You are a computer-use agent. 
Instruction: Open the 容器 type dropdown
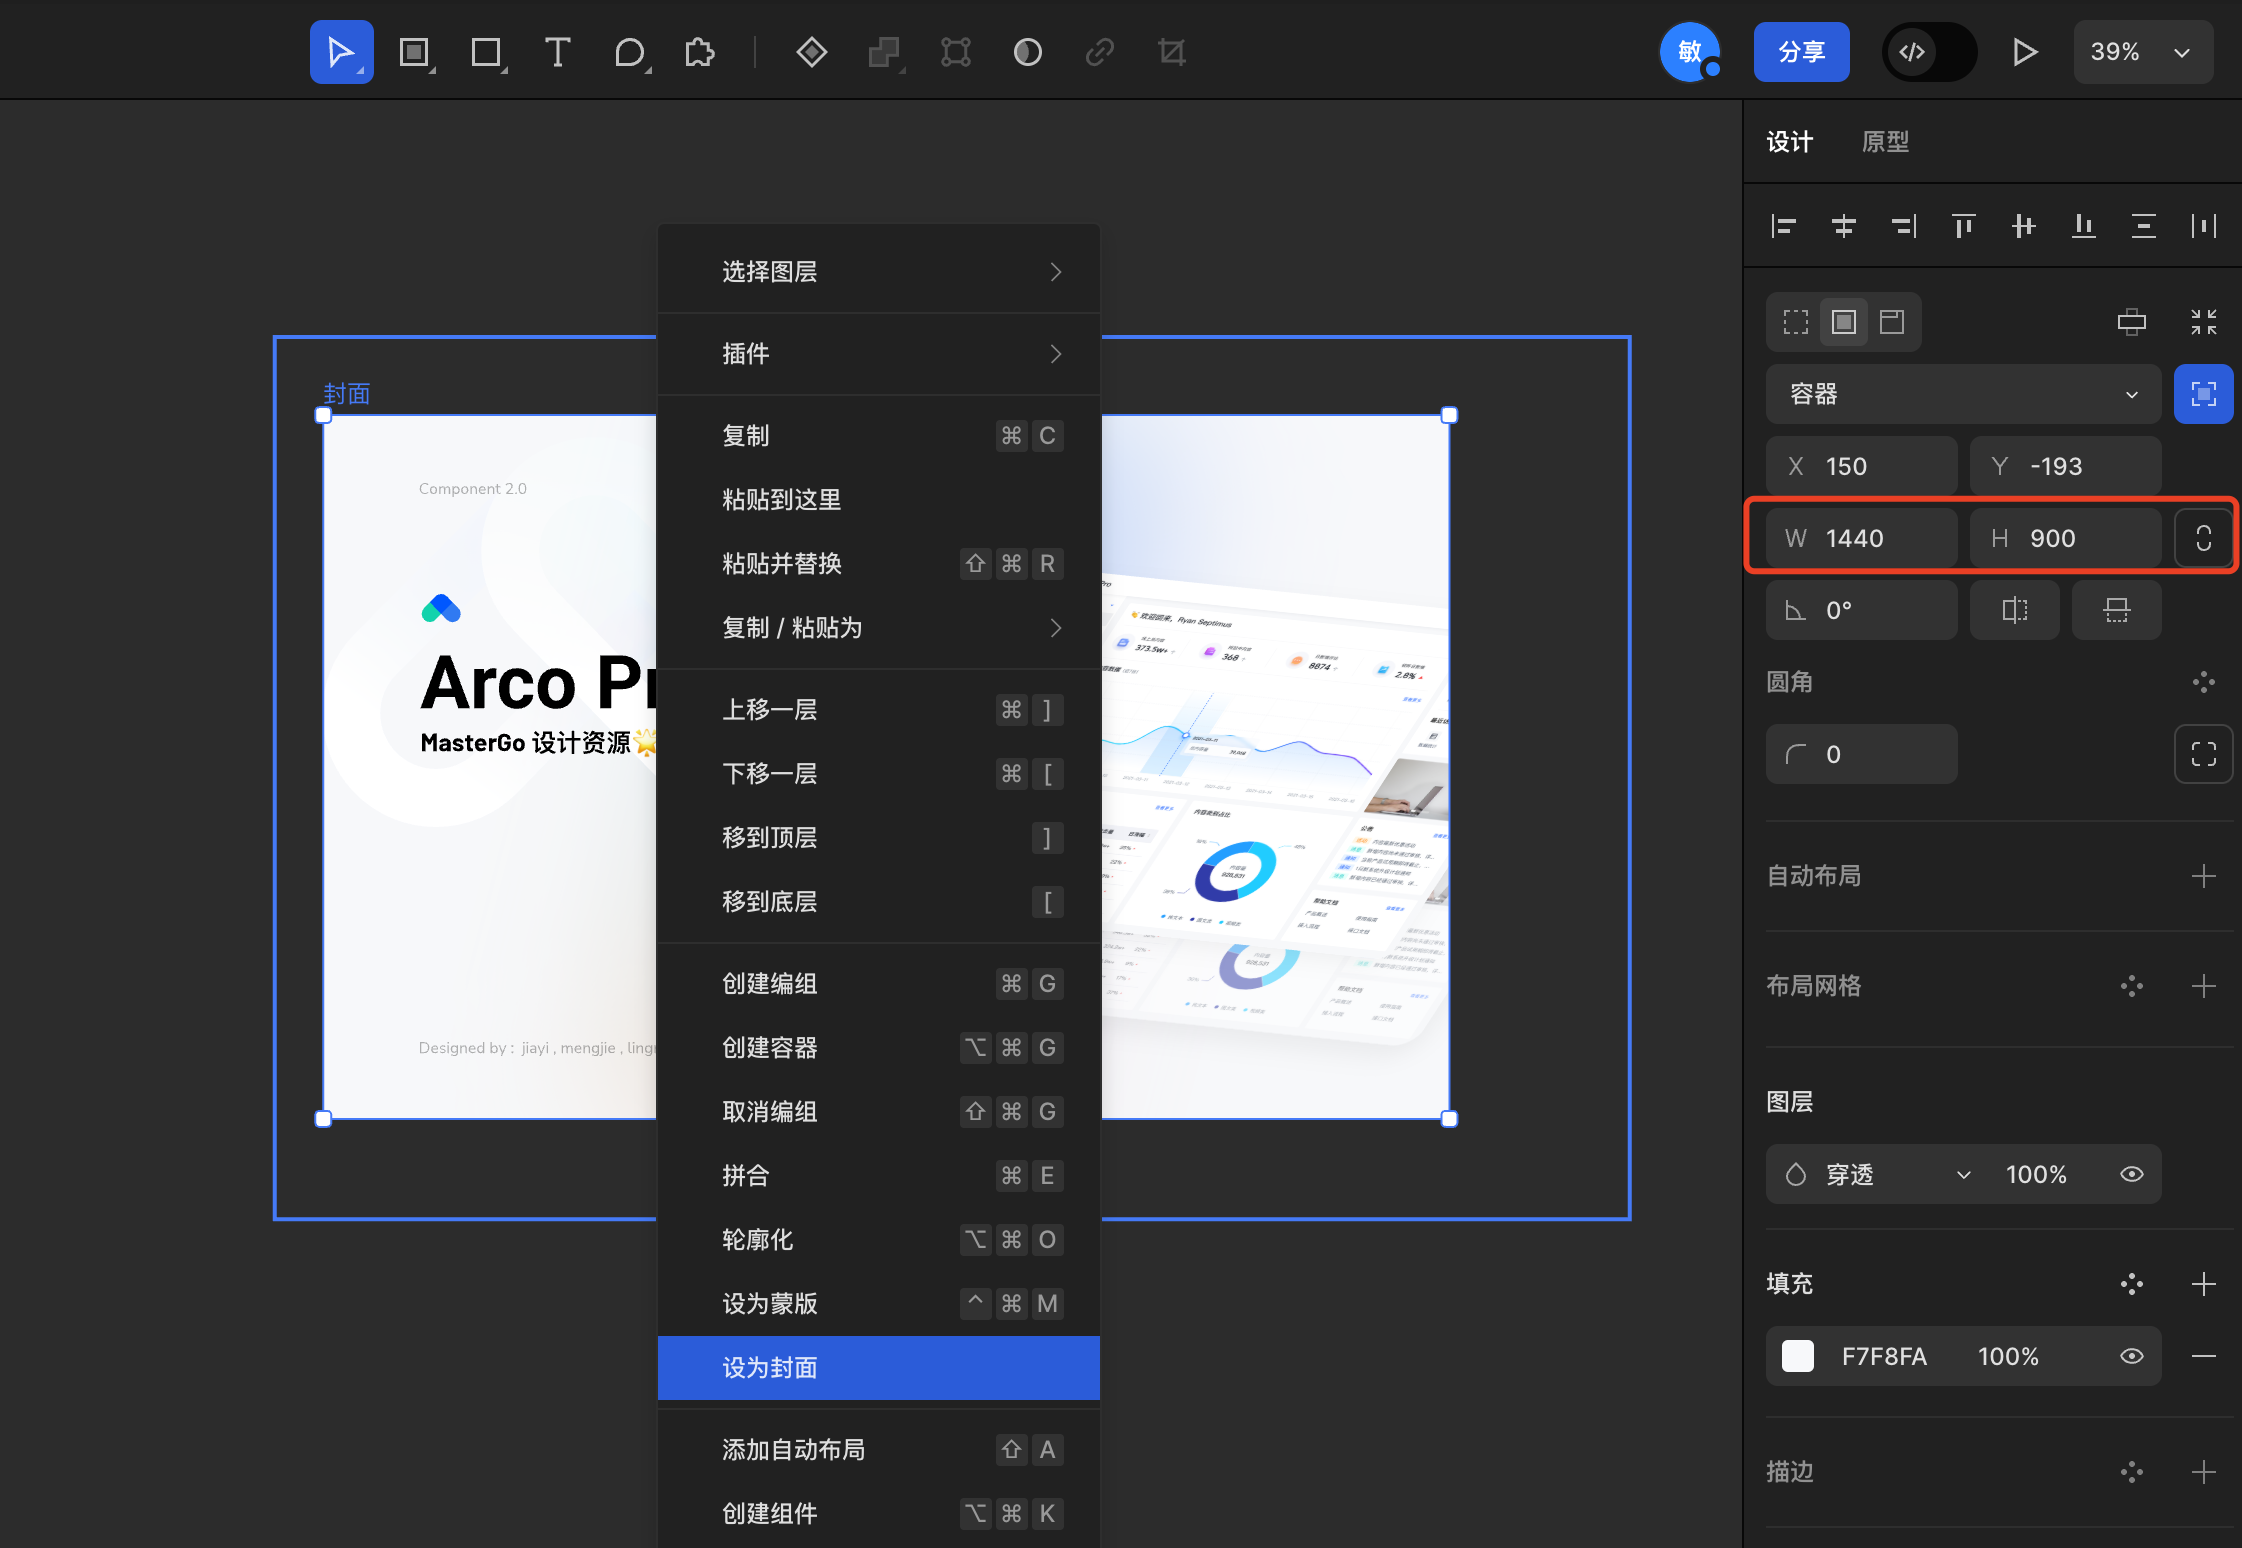click(x=1964, y=394)
